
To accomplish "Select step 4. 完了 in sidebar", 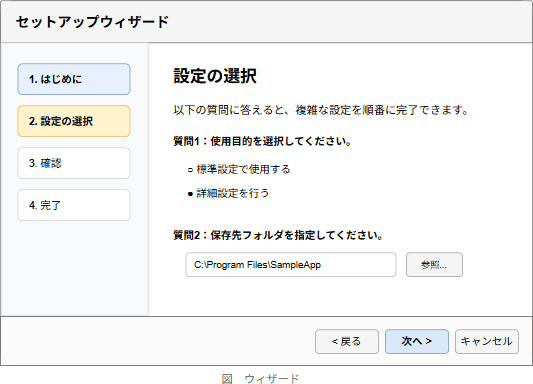I will click(74, 205).
